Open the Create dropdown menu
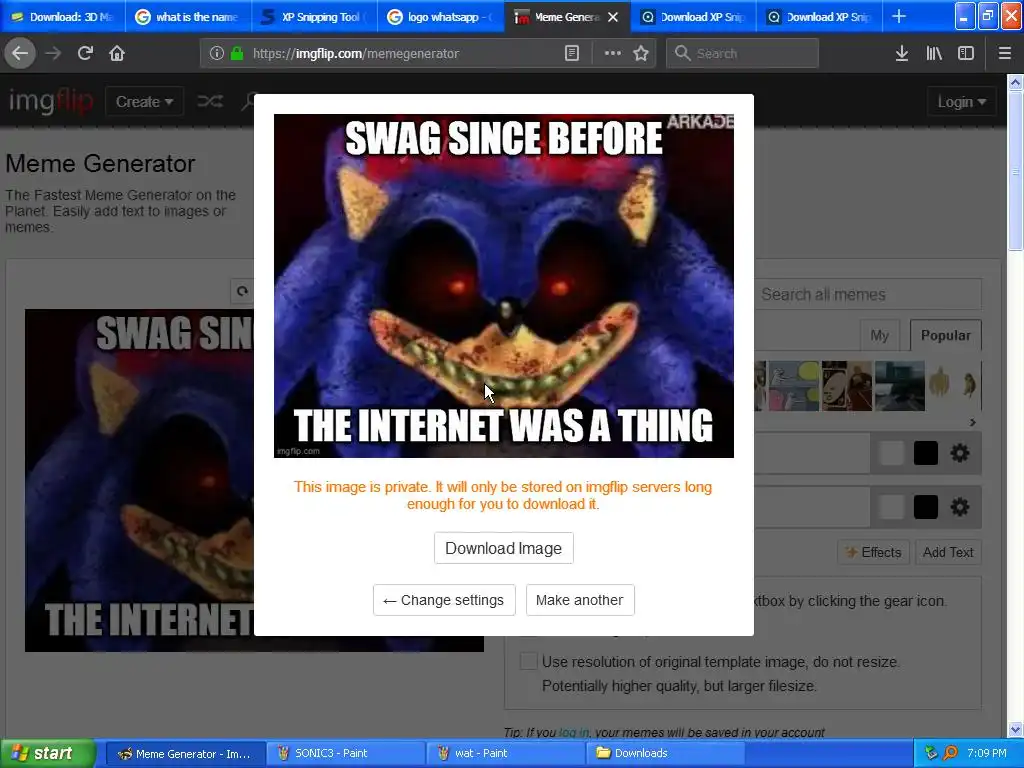The height and width of the screenshot is (768, 1024). 144,102
